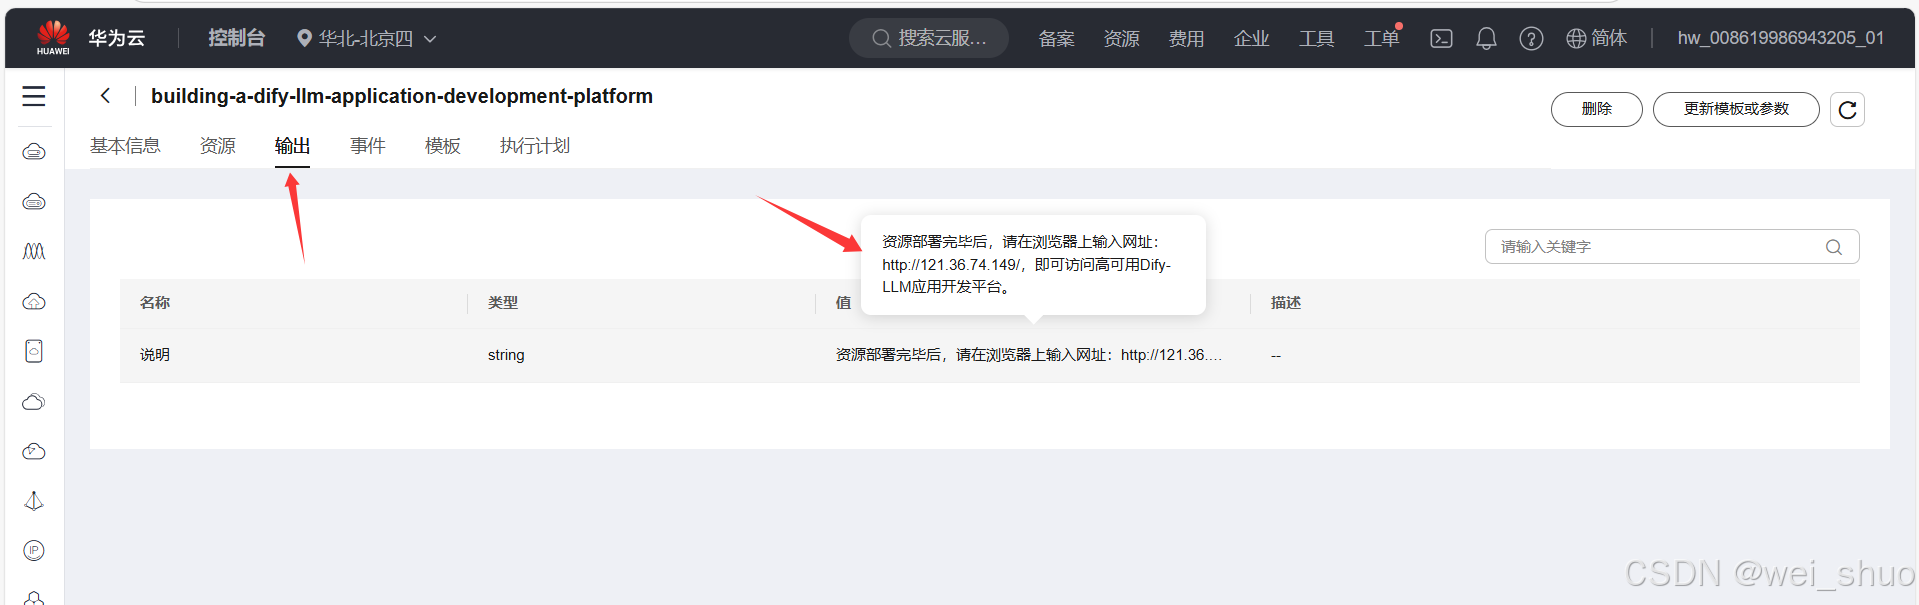Screen dimensions: 1919x605
Task: Click the 名称 column header
Action: coord(155,303)
